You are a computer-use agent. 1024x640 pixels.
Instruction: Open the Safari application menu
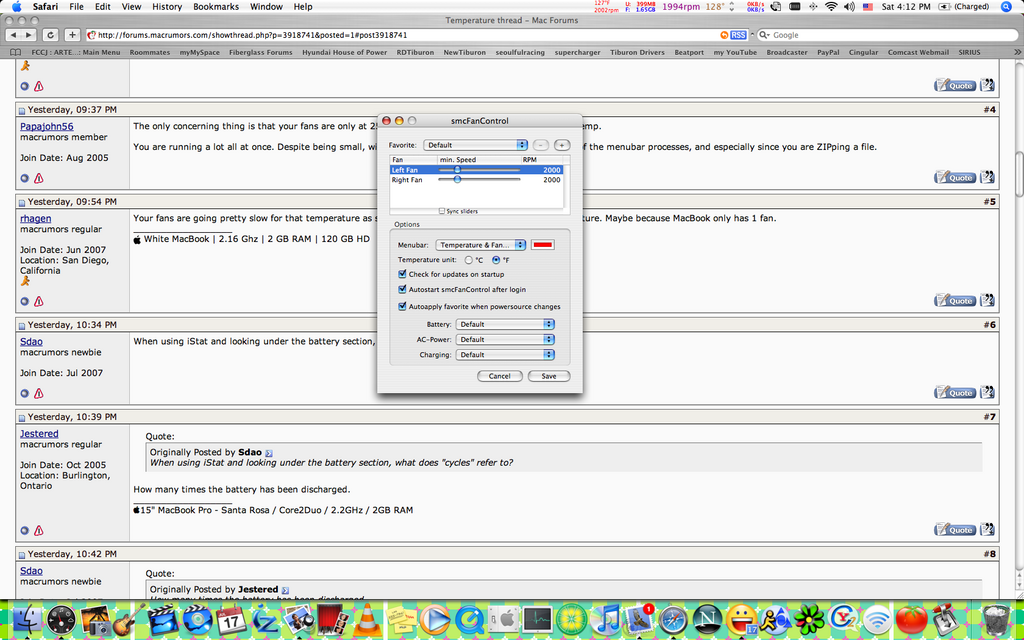tap(45, 7)
